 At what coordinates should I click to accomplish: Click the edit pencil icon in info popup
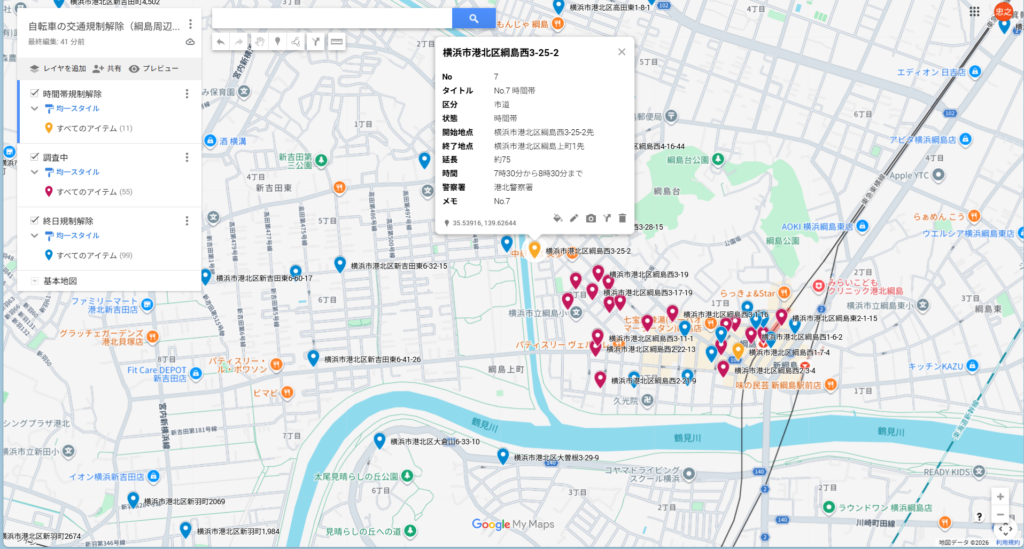(x=574, y=218)
